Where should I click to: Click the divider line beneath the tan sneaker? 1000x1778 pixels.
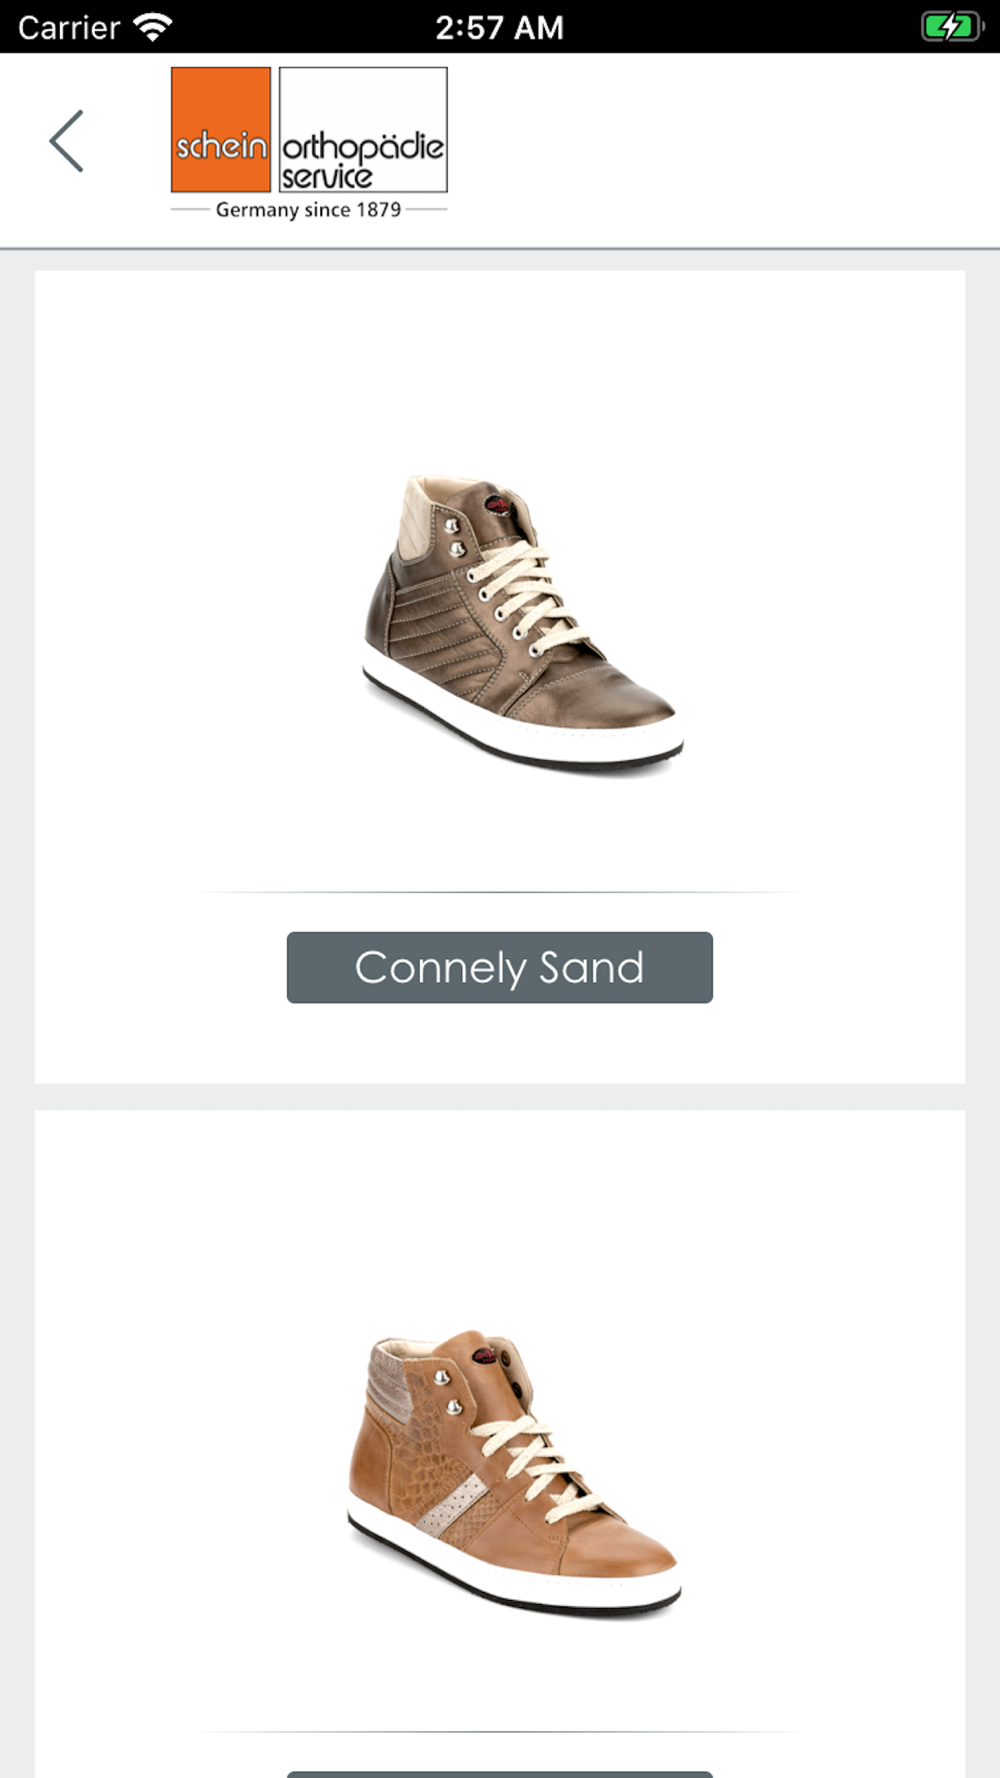[500, 1731]
